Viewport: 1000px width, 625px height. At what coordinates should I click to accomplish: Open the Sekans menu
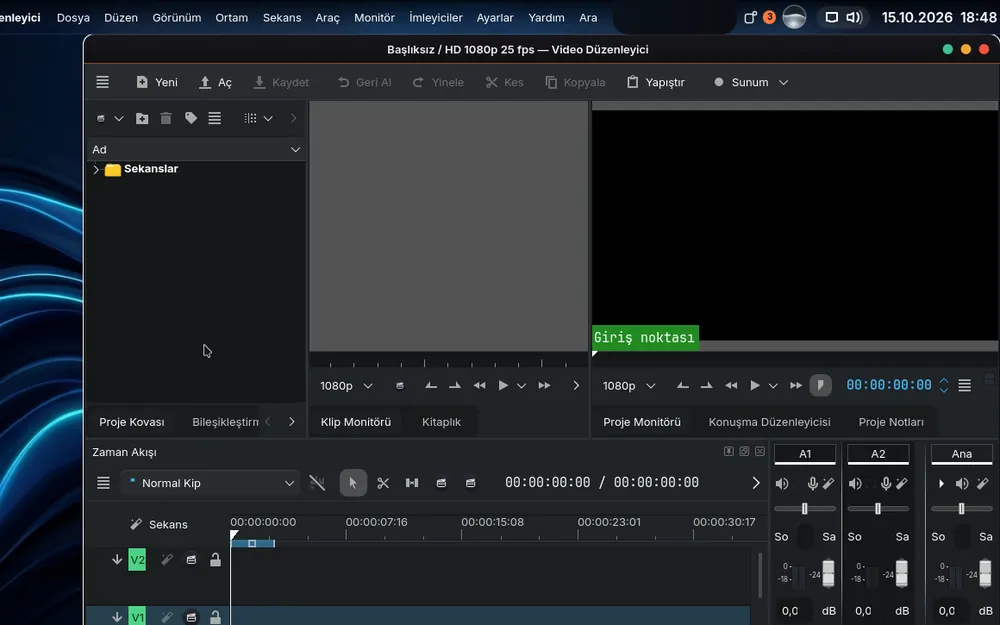pos(282,18)
